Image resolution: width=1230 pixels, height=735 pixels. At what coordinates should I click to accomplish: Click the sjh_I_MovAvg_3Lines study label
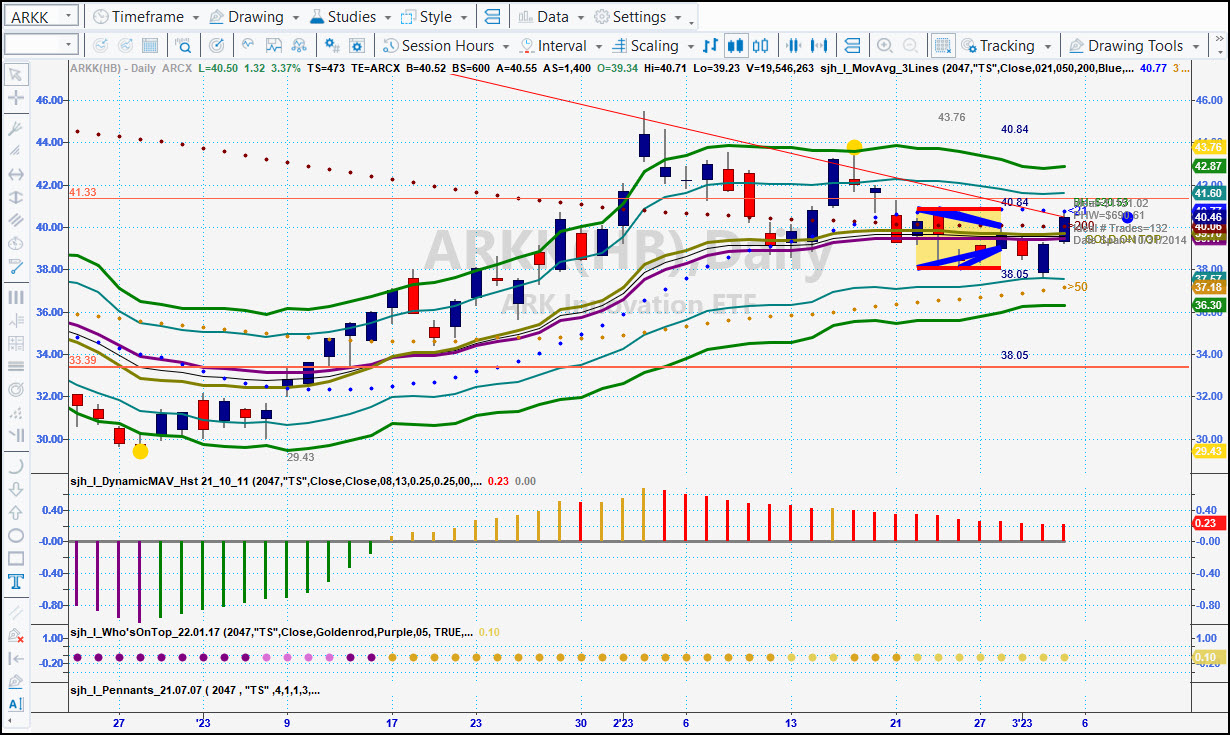click(977, 68)
